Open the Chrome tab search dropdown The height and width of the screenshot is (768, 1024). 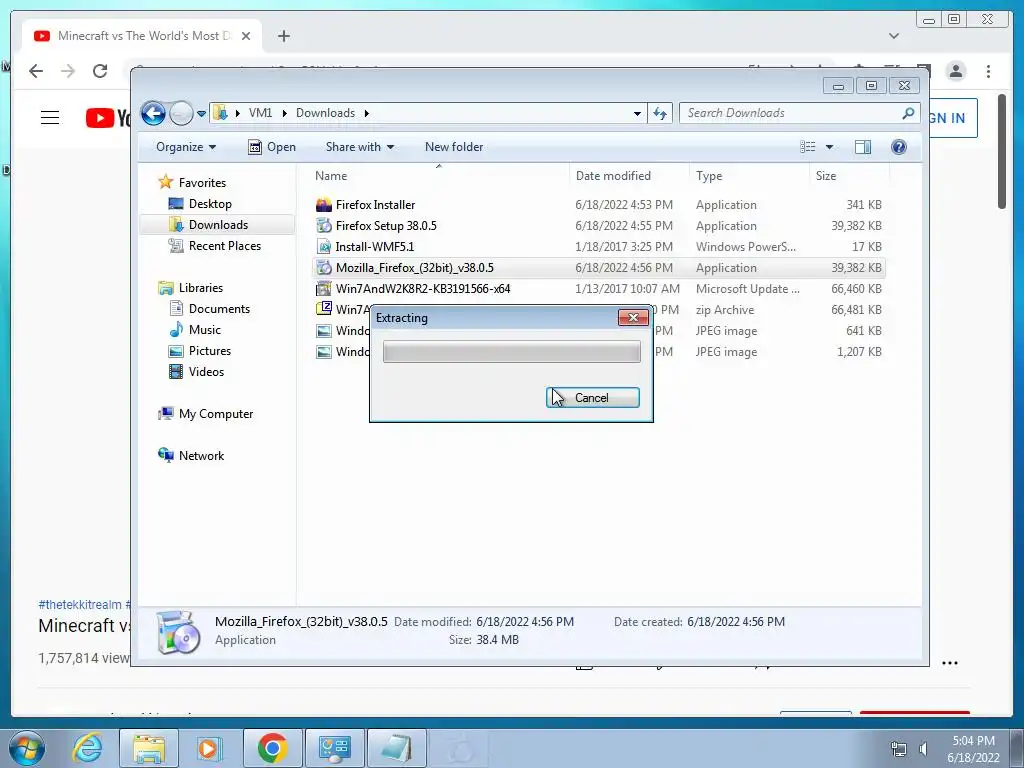(893, 36)
